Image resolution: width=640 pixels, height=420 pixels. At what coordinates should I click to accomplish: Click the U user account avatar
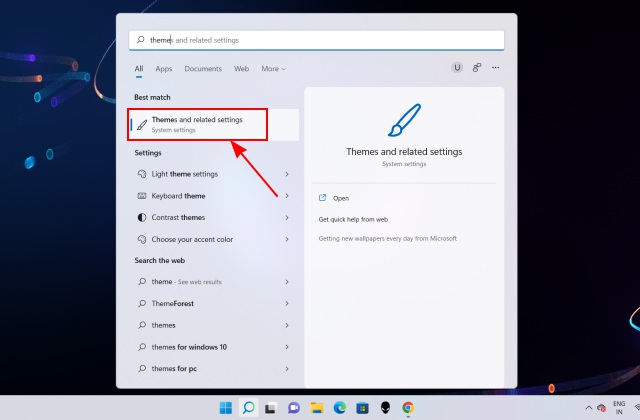(x=457, y=67)
